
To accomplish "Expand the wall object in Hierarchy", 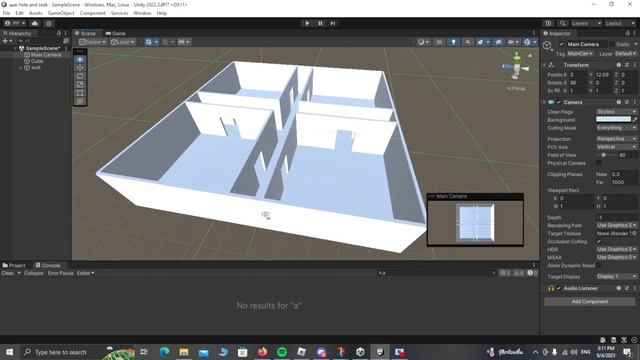I will pos(21,68).
